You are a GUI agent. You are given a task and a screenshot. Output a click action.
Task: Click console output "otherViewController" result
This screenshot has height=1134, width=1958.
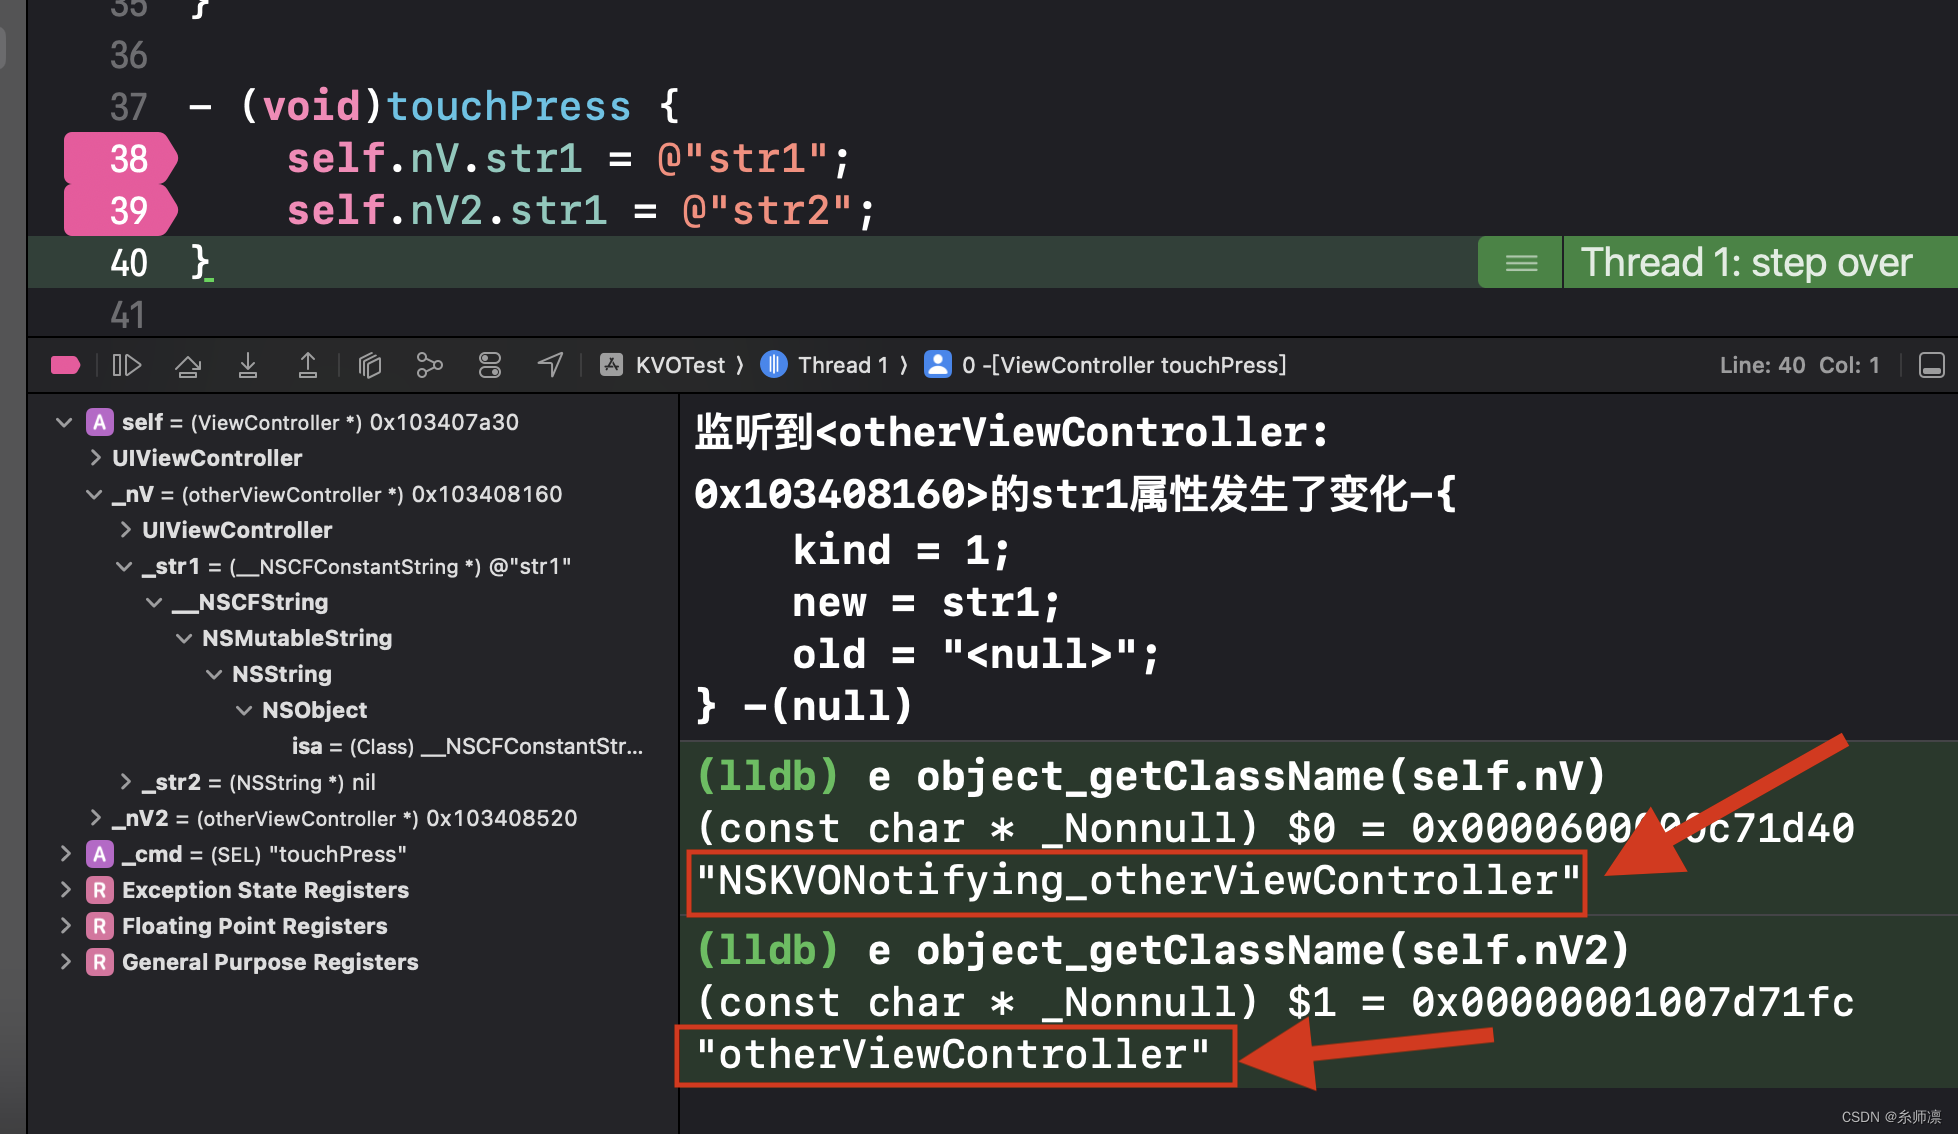point(953,1055)
